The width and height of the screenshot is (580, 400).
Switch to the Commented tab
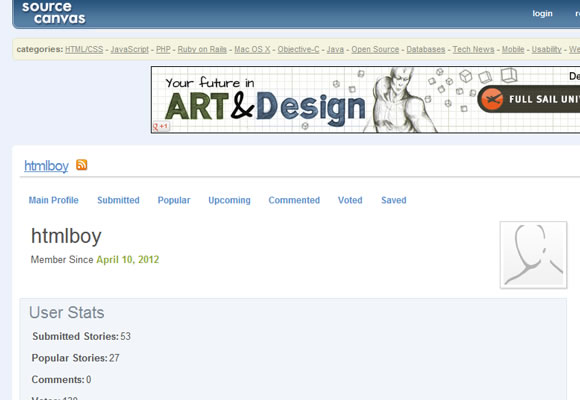tap(294, 200)
